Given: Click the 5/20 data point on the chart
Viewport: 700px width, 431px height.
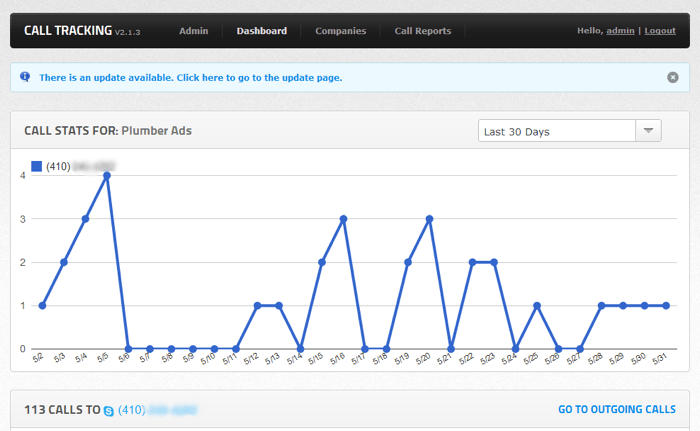Looking at the screenshot, I should coord(429,219).
